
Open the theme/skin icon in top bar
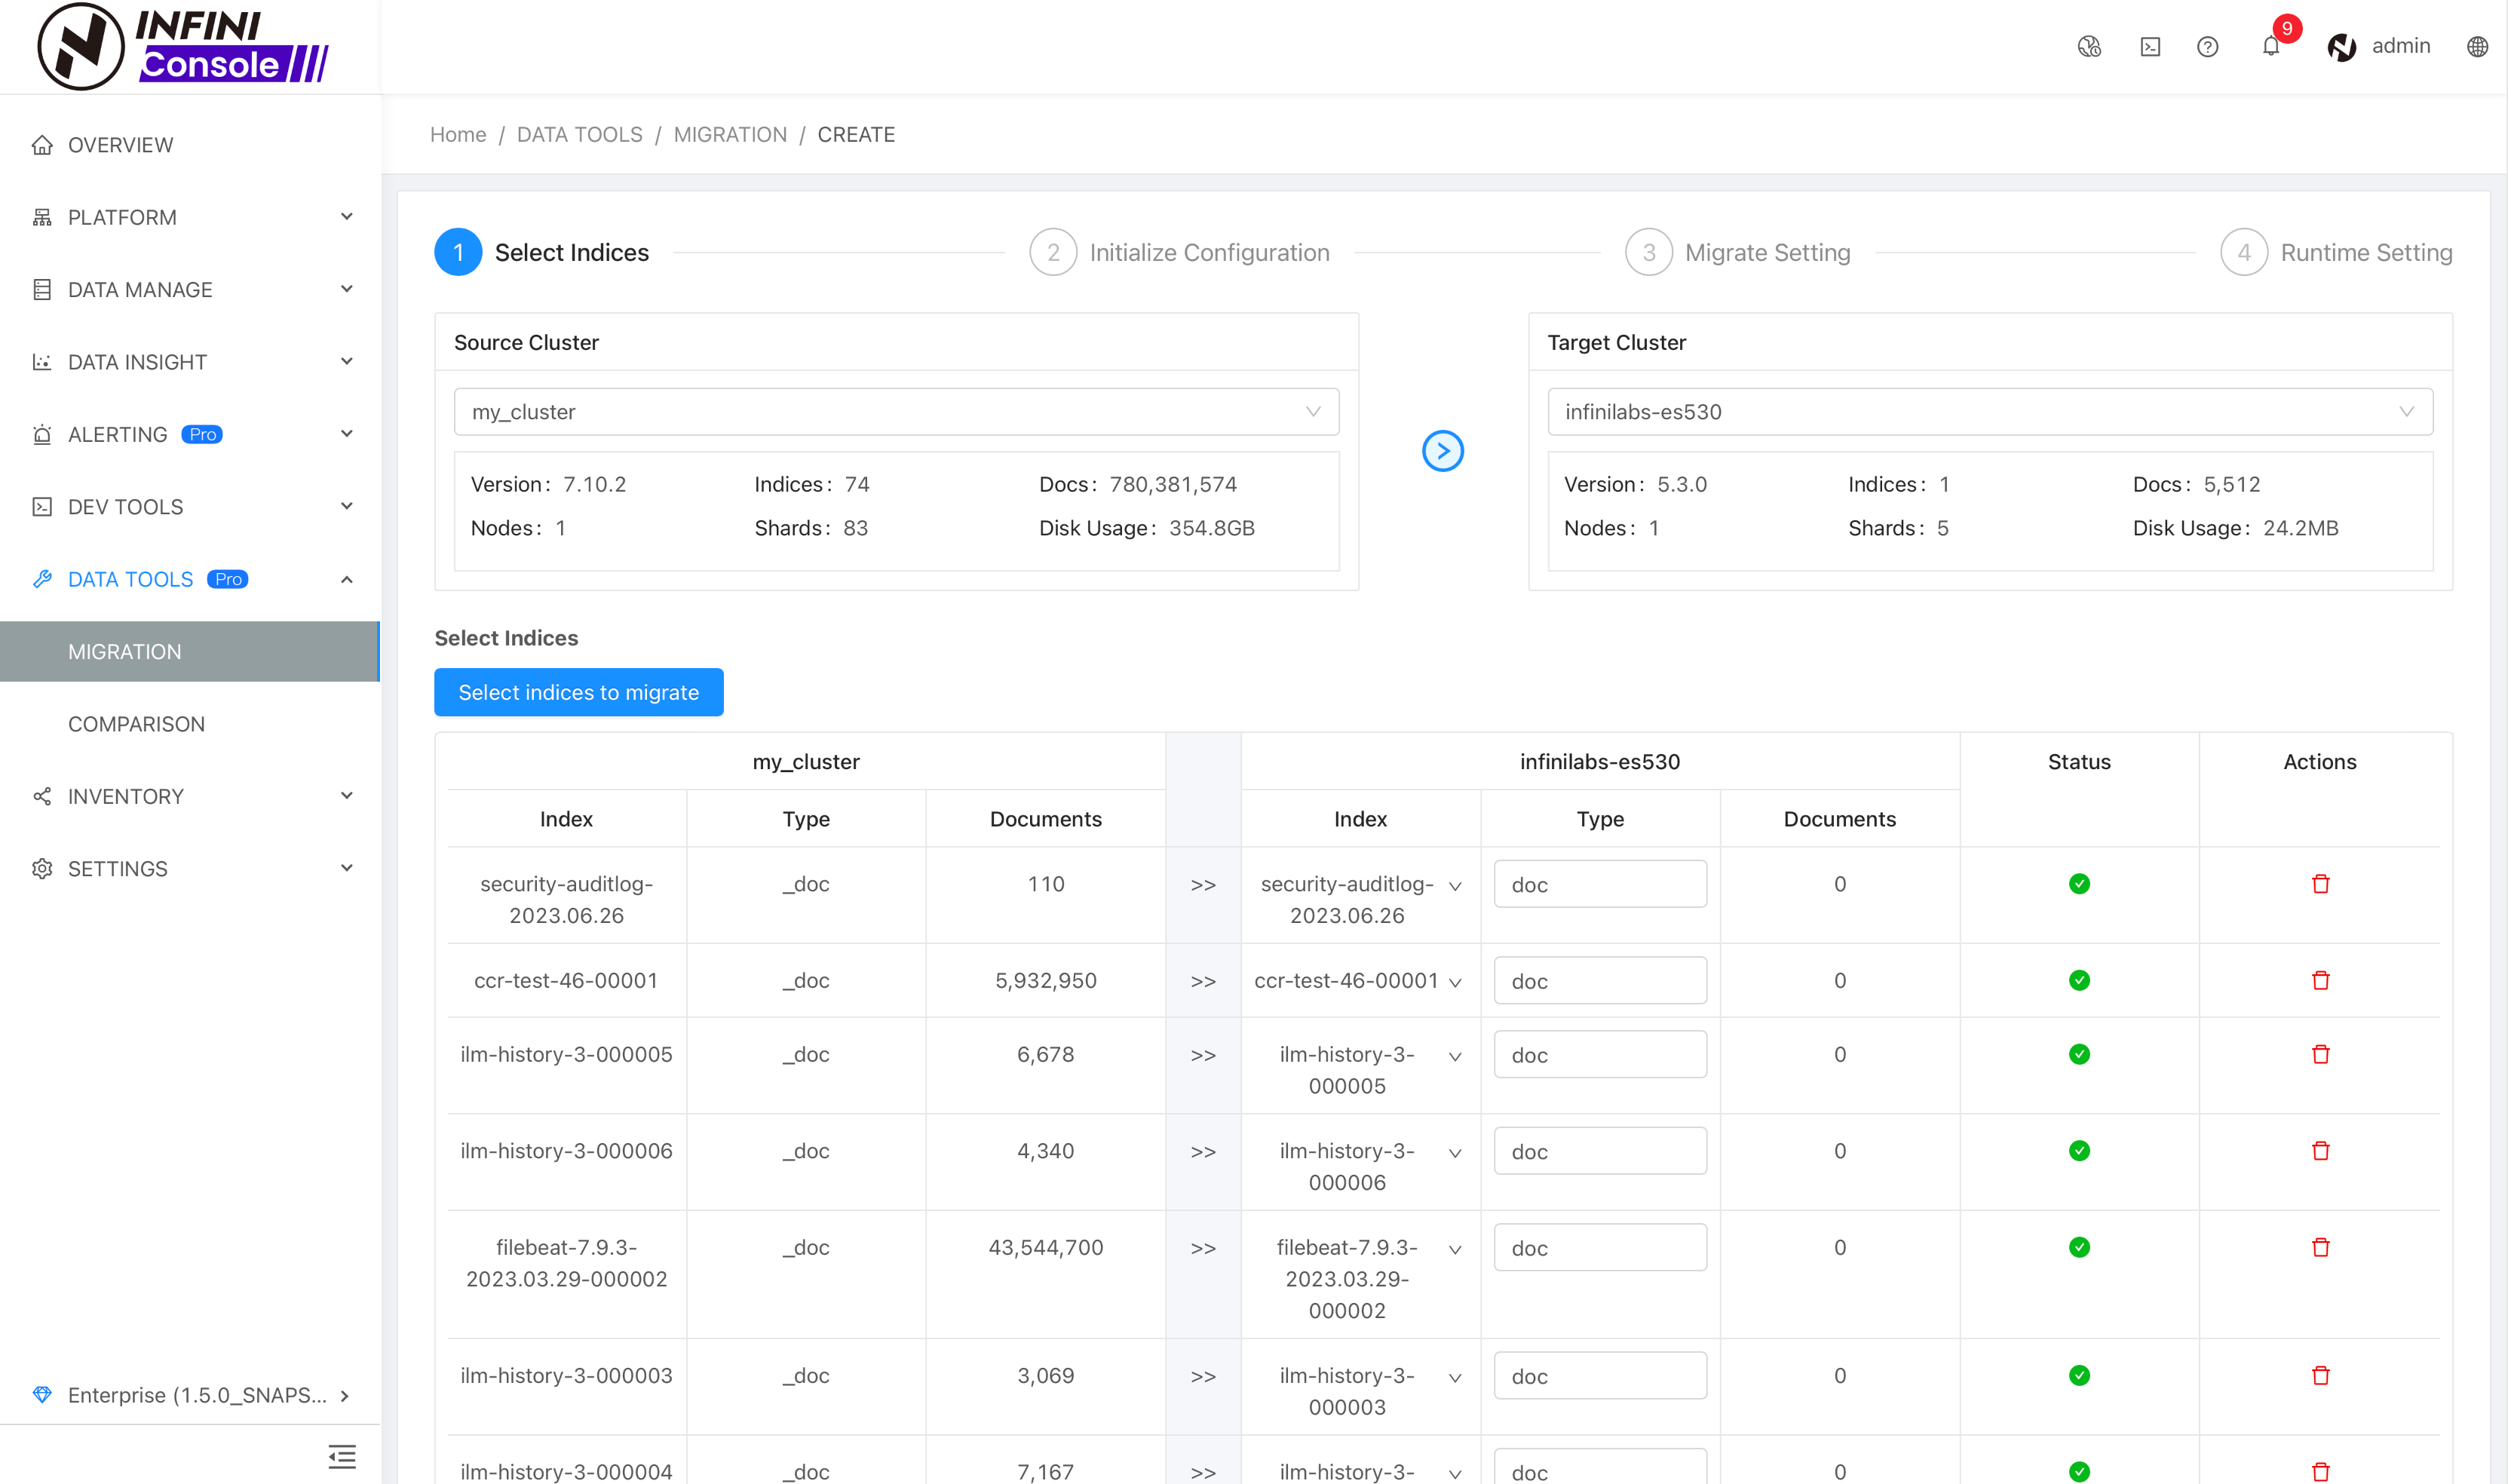click(x=2089, y=46)
